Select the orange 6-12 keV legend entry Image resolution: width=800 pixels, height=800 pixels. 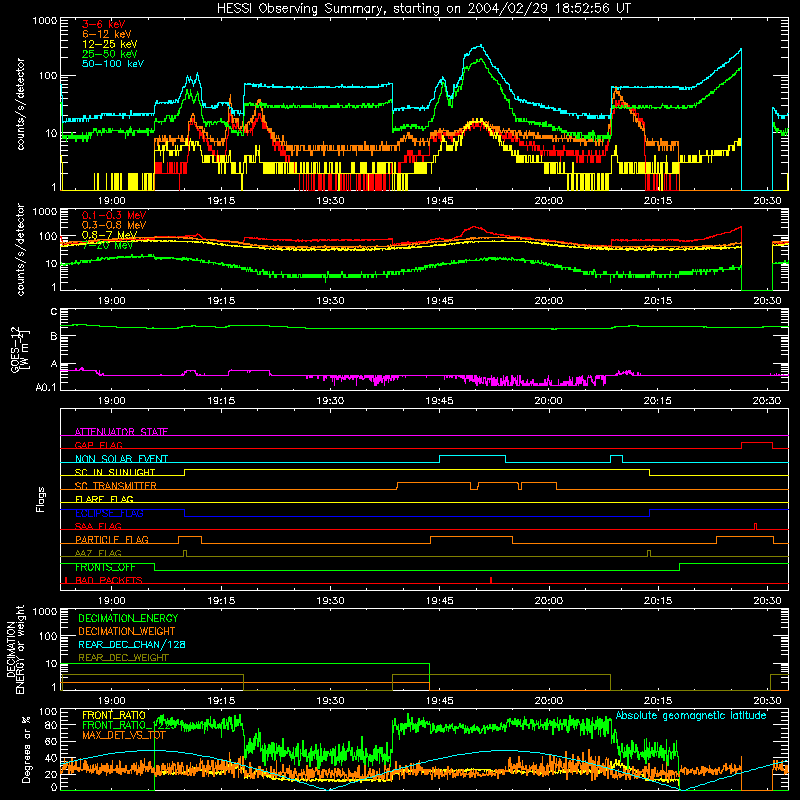(x=107, y=34)
